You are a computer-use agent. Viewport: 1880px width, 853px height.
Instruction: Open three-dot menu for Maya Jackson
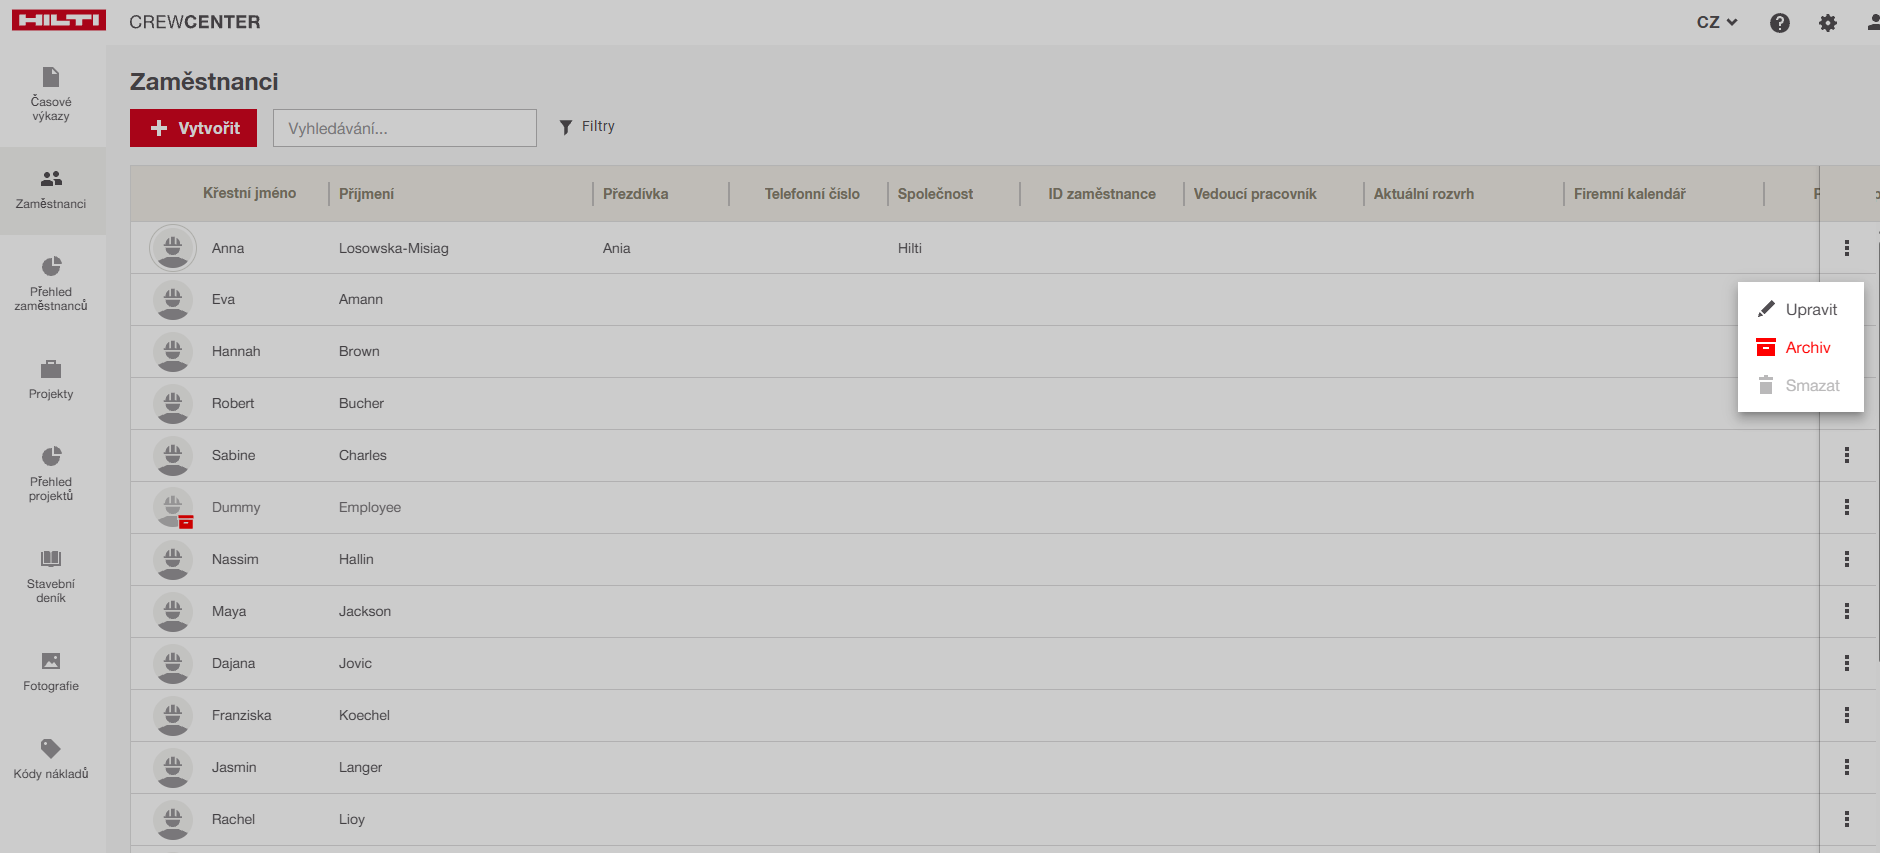(1846, 612)
